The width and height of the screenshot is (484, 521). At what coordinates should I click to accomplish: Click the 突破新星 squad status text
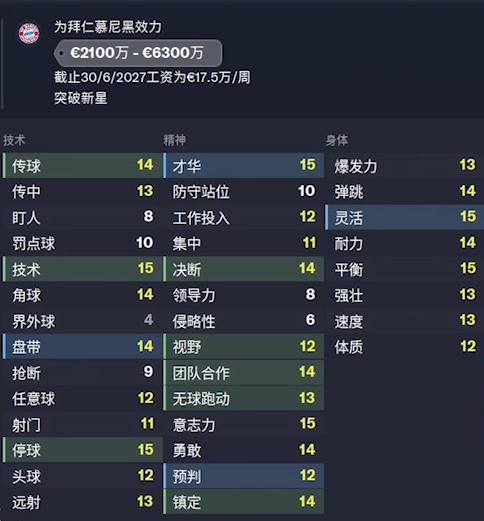[81, 98]
